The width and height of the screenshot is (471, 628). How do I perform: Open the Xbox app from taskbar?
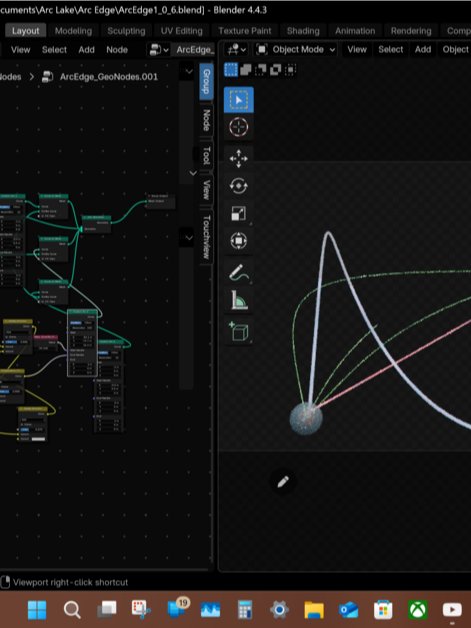(418, 610)
